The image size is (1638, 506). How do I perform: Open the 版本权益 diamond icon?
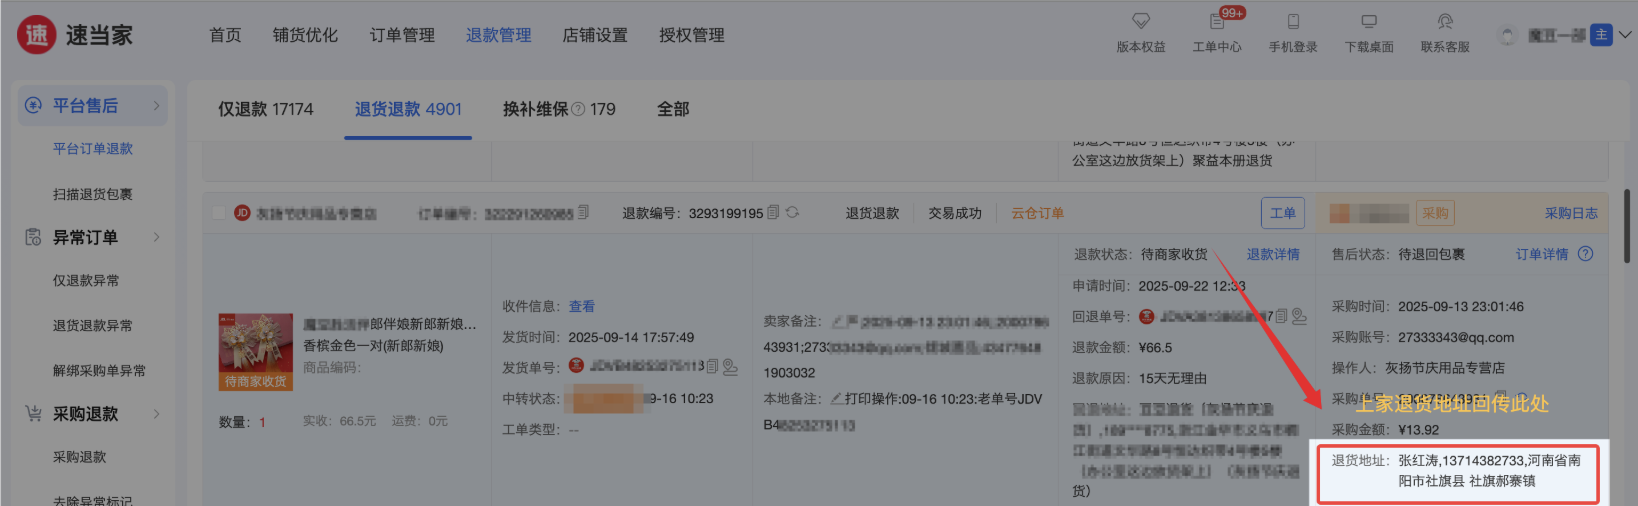[1140, 21]
